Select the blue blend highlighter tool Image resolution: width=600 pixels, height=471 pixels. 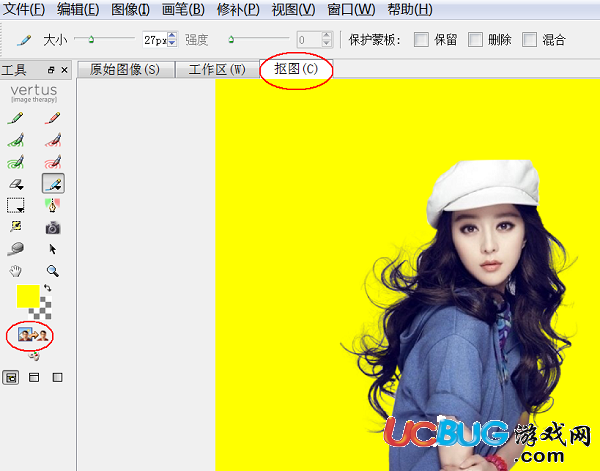53,184
